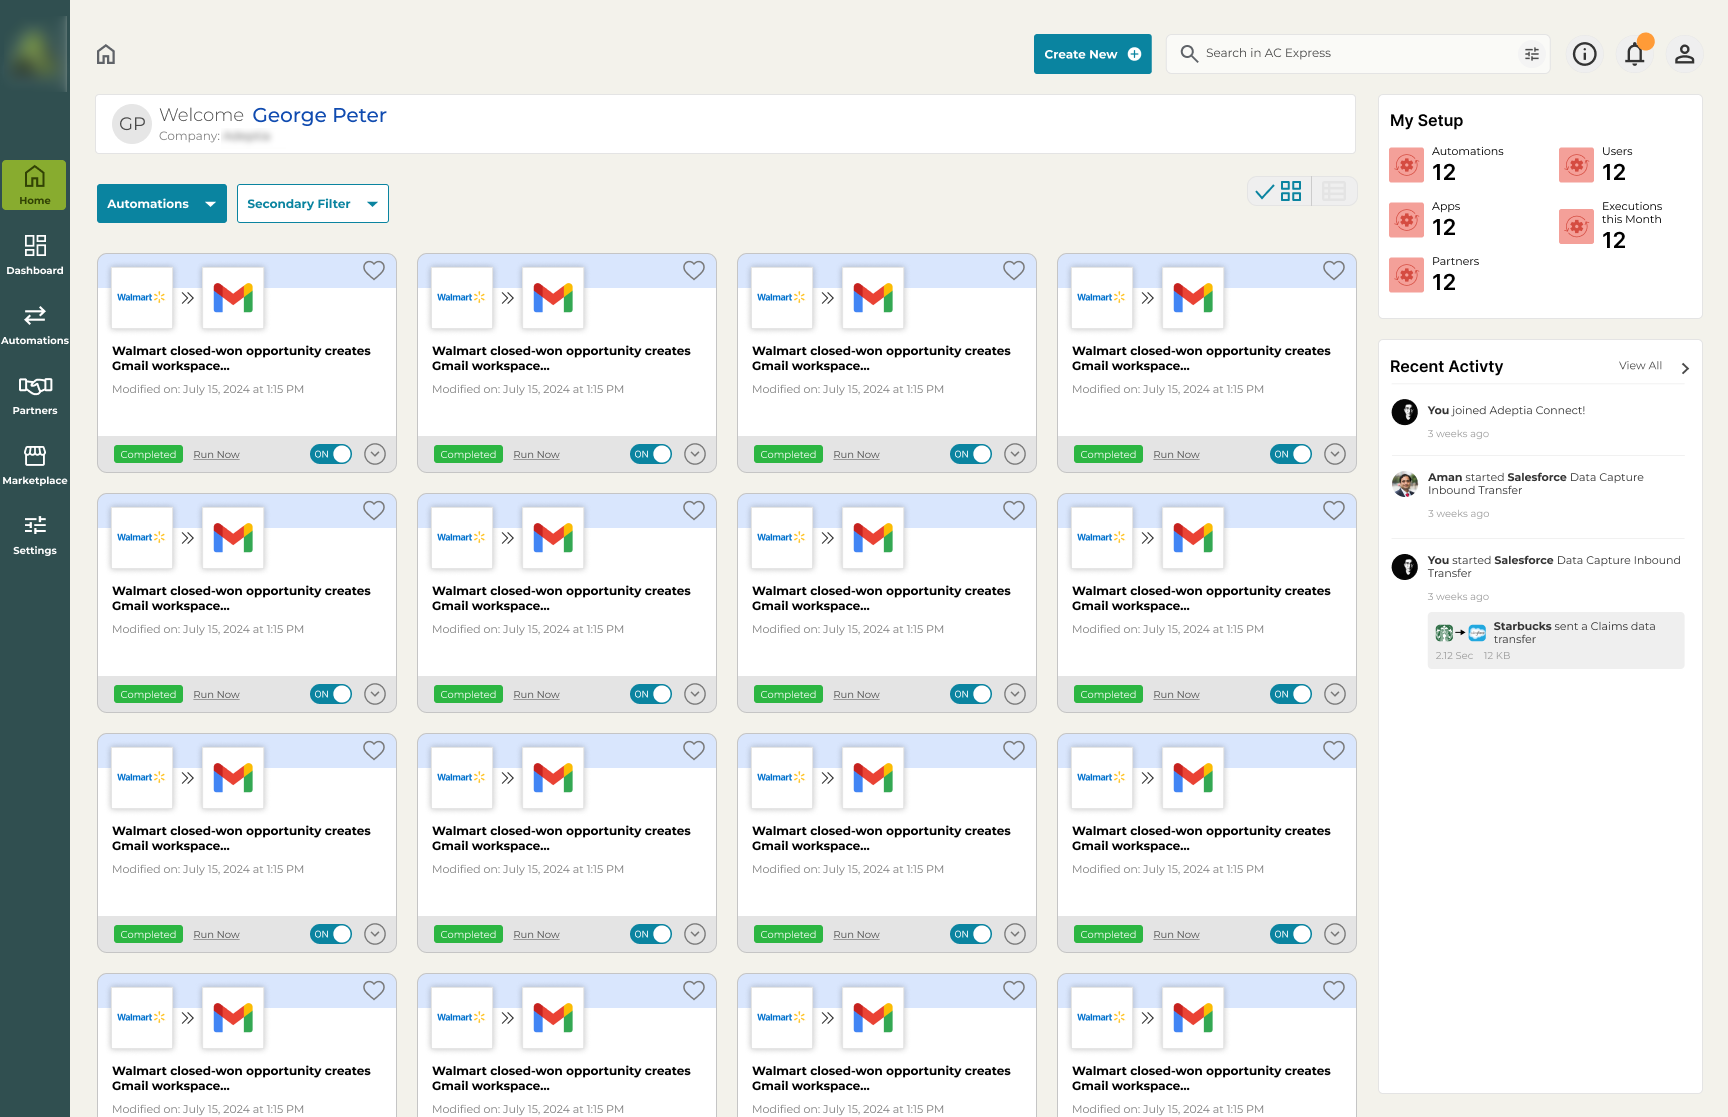Viewport: 1728px width, 1117px height.
Task: Toggle off the first card's ON switch
Action: (331, 454)
